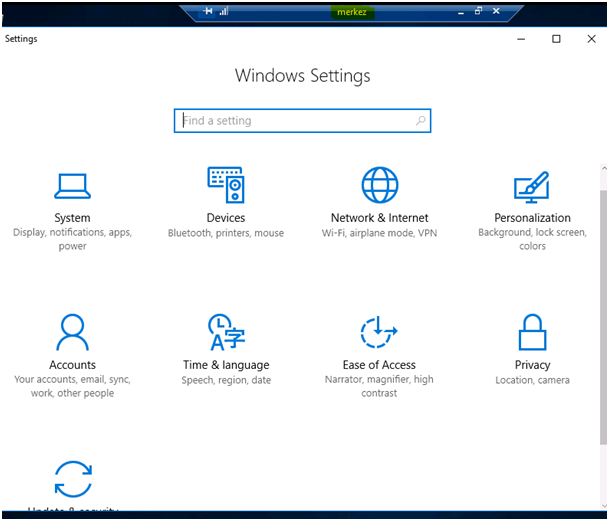Click 'Narrator, magnifier, high contrast' description

[x=379, y=386]
